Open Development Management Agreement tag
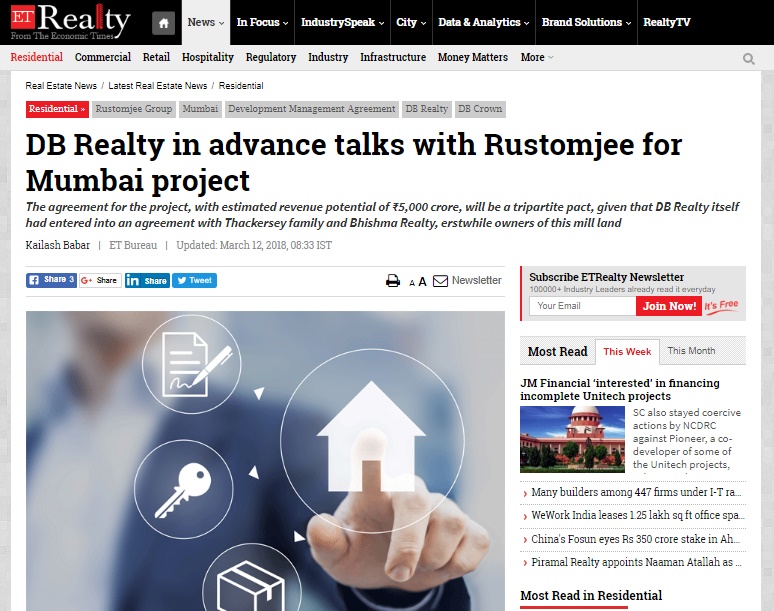774x611 pixels. click(x=311, y=109)
